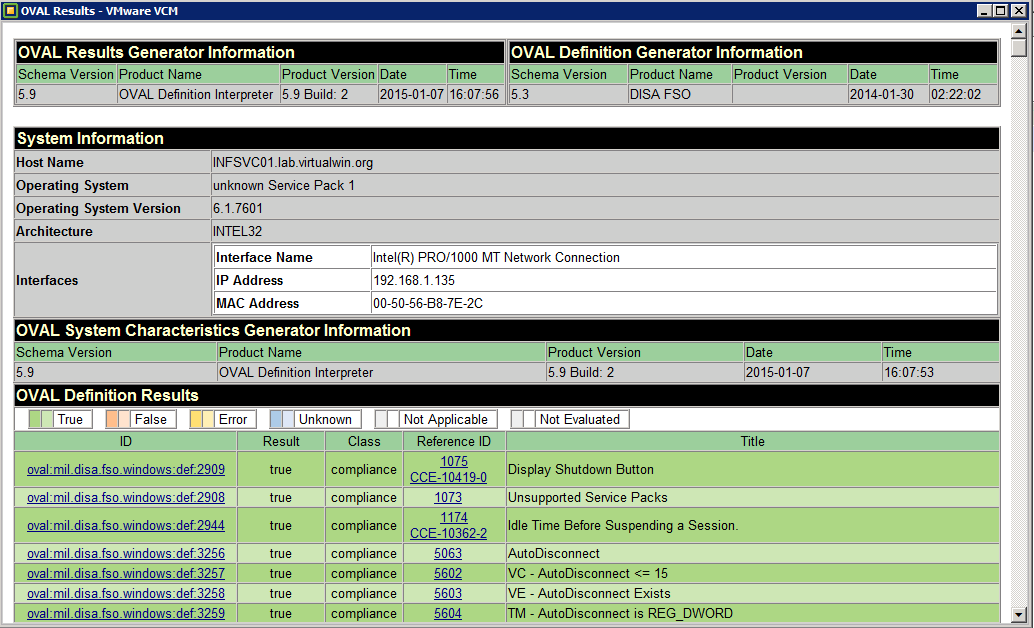Follow reference link 5603

[x=448, y=594]
